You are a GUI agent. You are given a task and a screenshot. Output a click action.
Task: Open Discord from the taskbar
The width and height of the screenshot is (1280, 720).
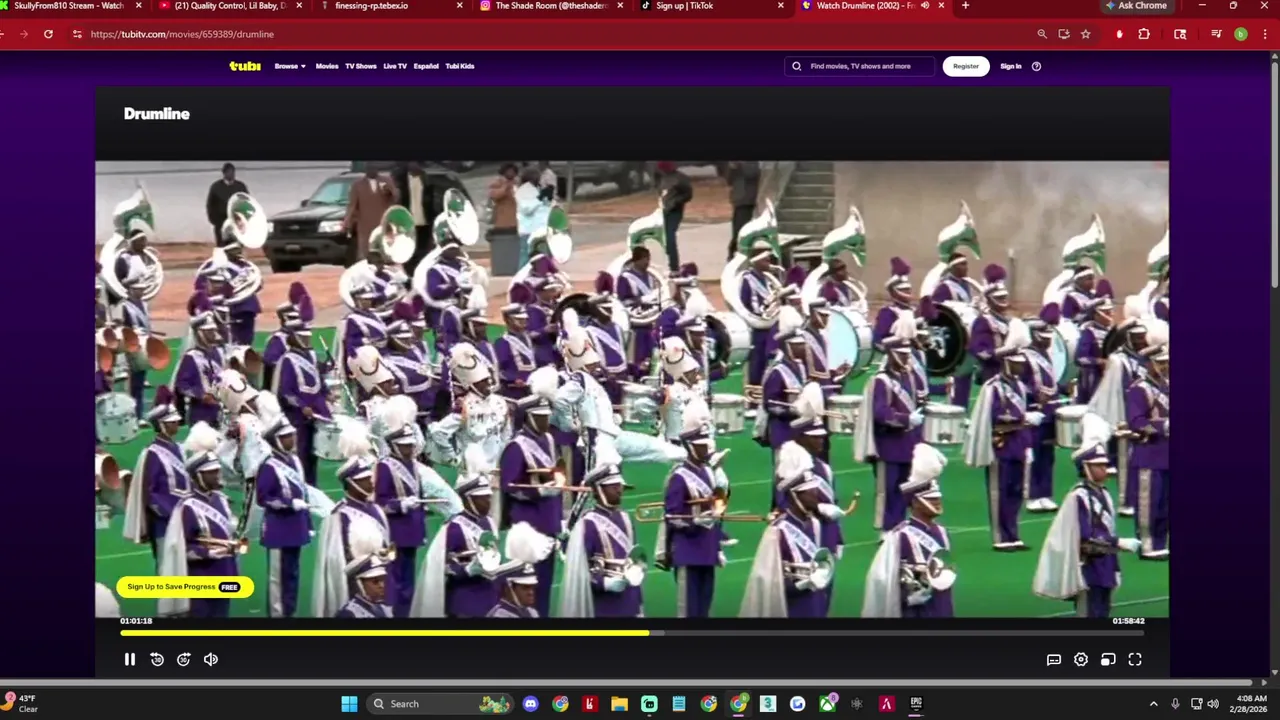pos(530,704)
